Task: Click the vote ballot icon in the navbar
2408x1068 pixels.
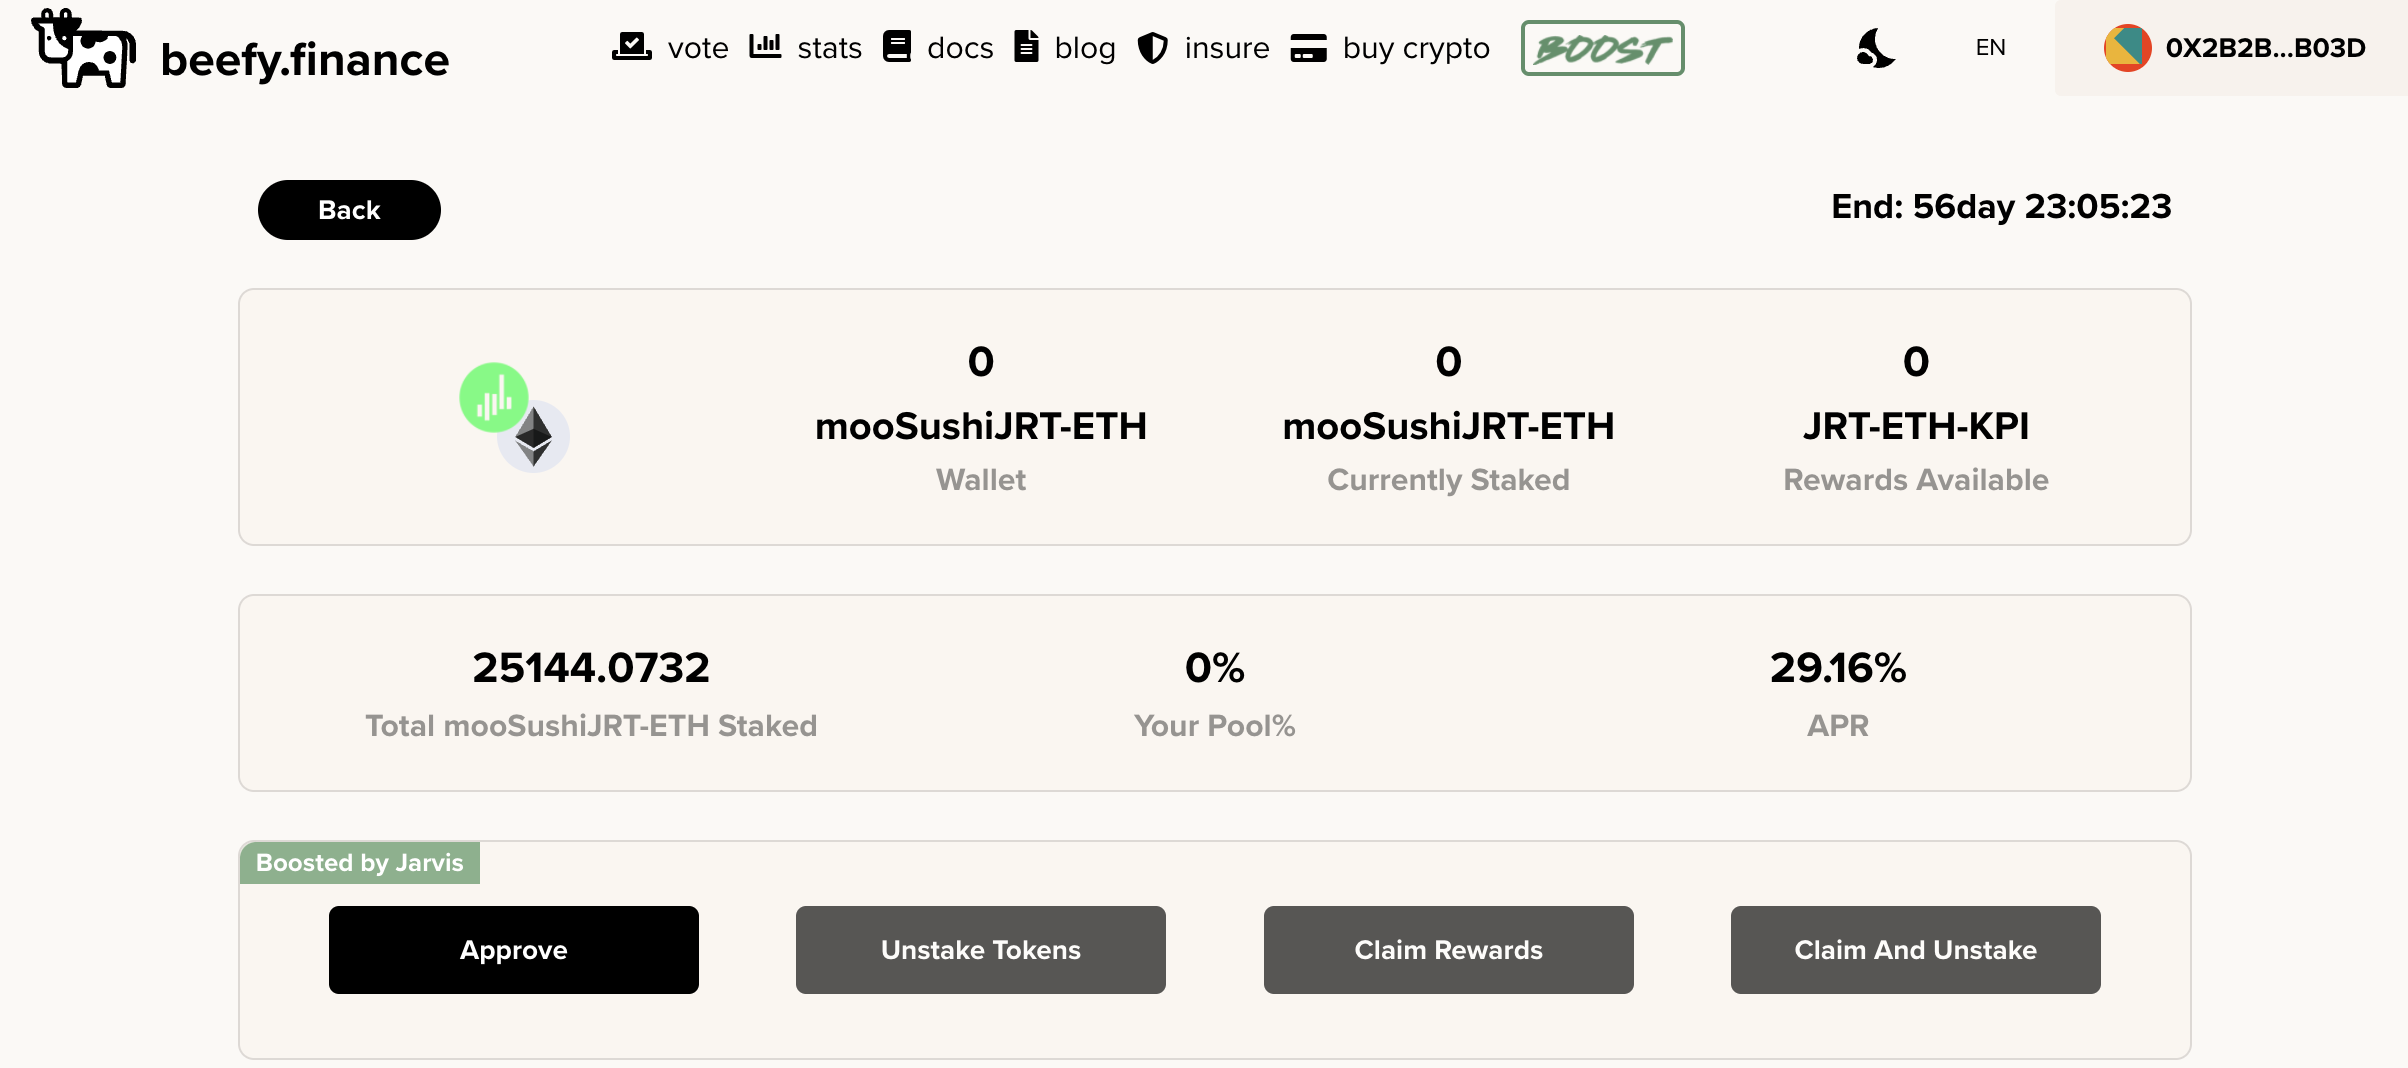Action: coord(632,44)
